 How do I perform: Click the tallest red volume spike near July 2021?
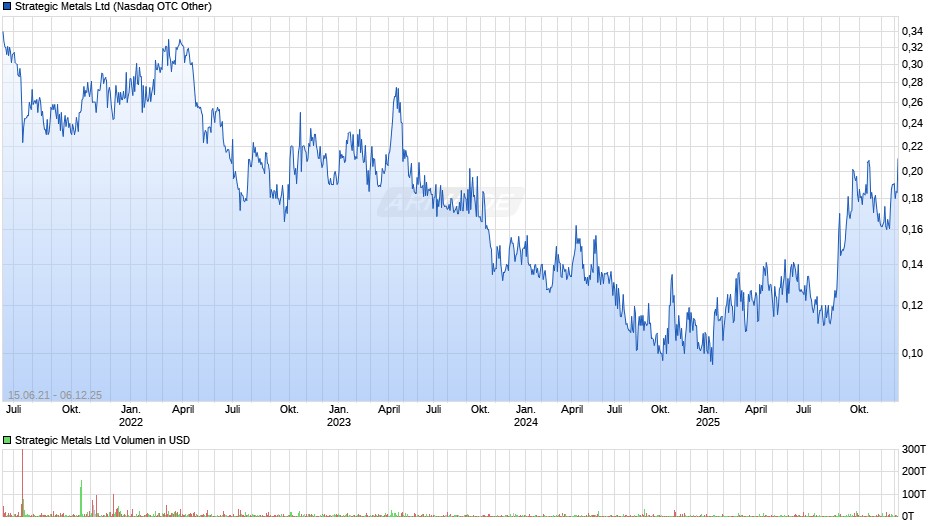[x=22, y=483]
